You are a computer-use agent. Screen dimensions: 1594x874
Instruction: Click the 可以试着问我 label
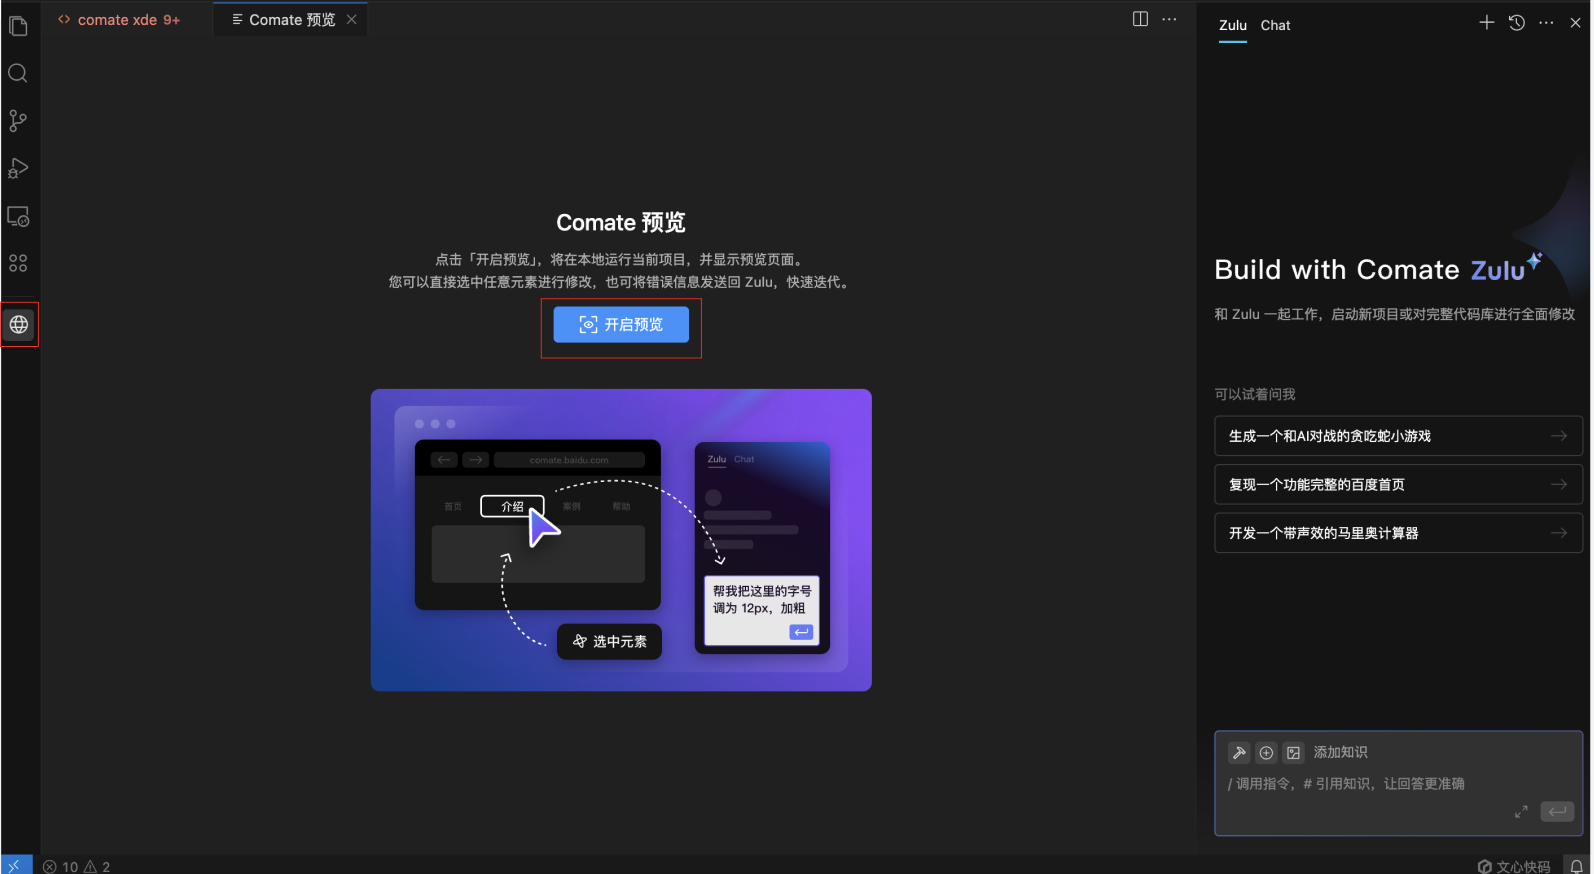(1255, 394)
